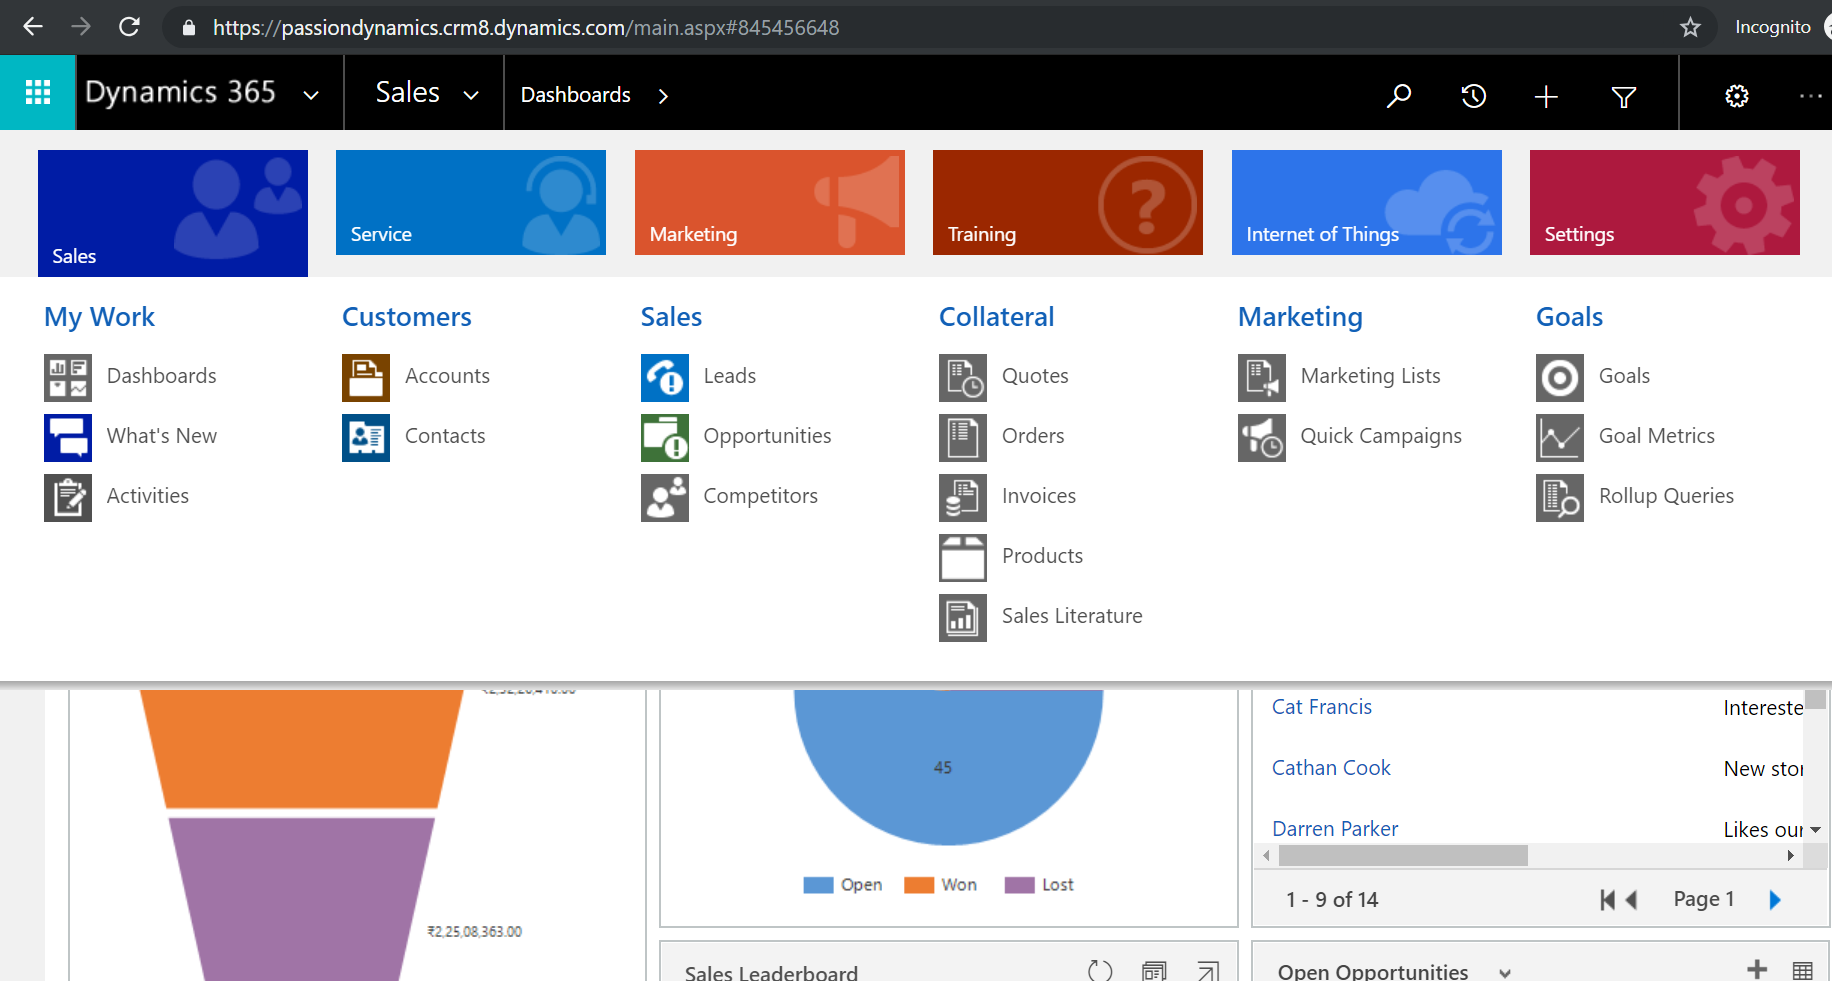
Task: Open advanced find funnel icon
Action: click(1623, 96)
